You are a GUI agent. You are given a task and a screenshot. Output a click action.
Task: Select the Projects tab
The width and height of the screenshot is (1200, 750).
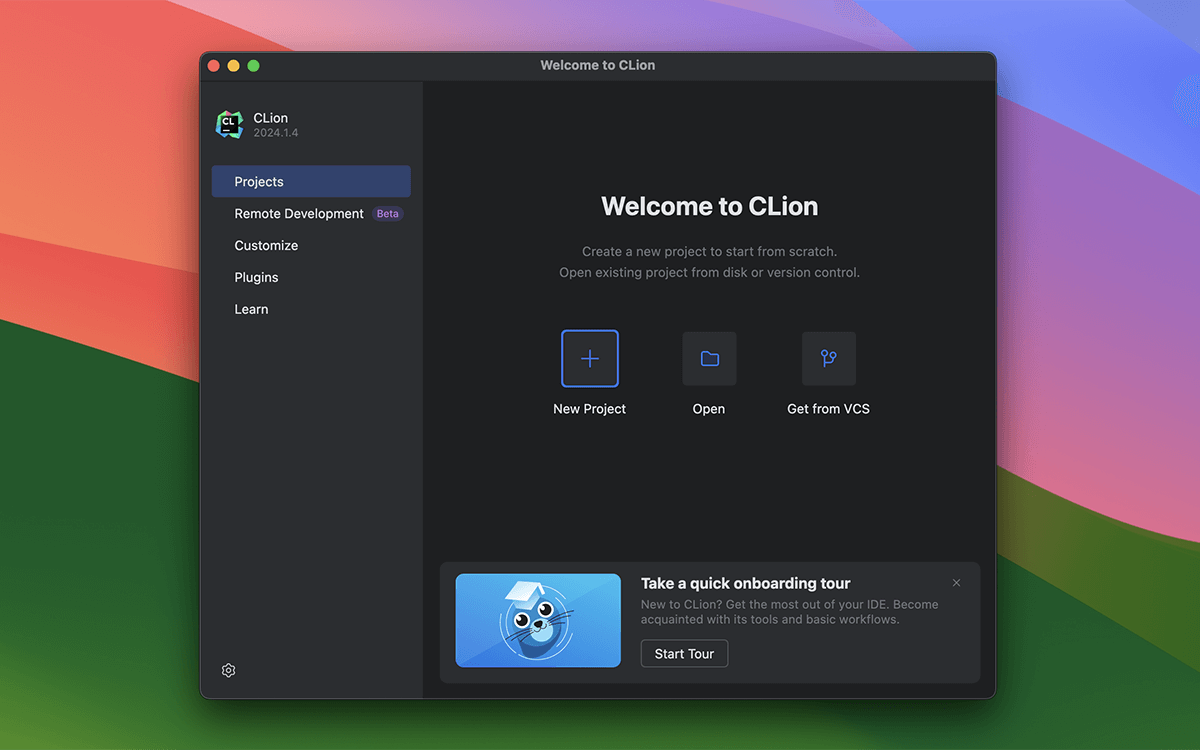pos(311,181)
